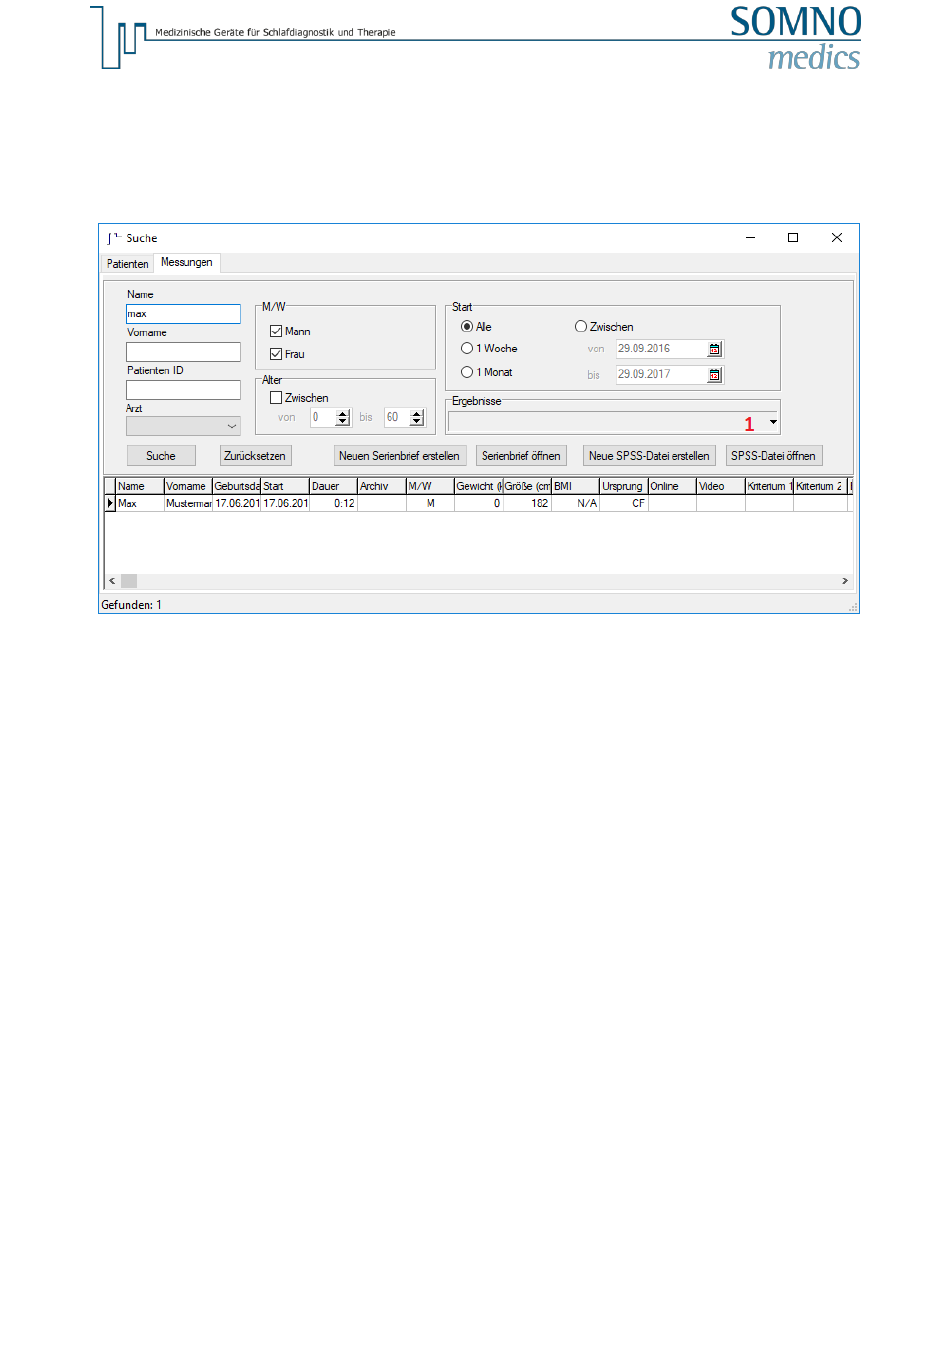Click SPSS-Datei öffnen button
Viewport: 950px width, 1369px height.
pos(773,456)
